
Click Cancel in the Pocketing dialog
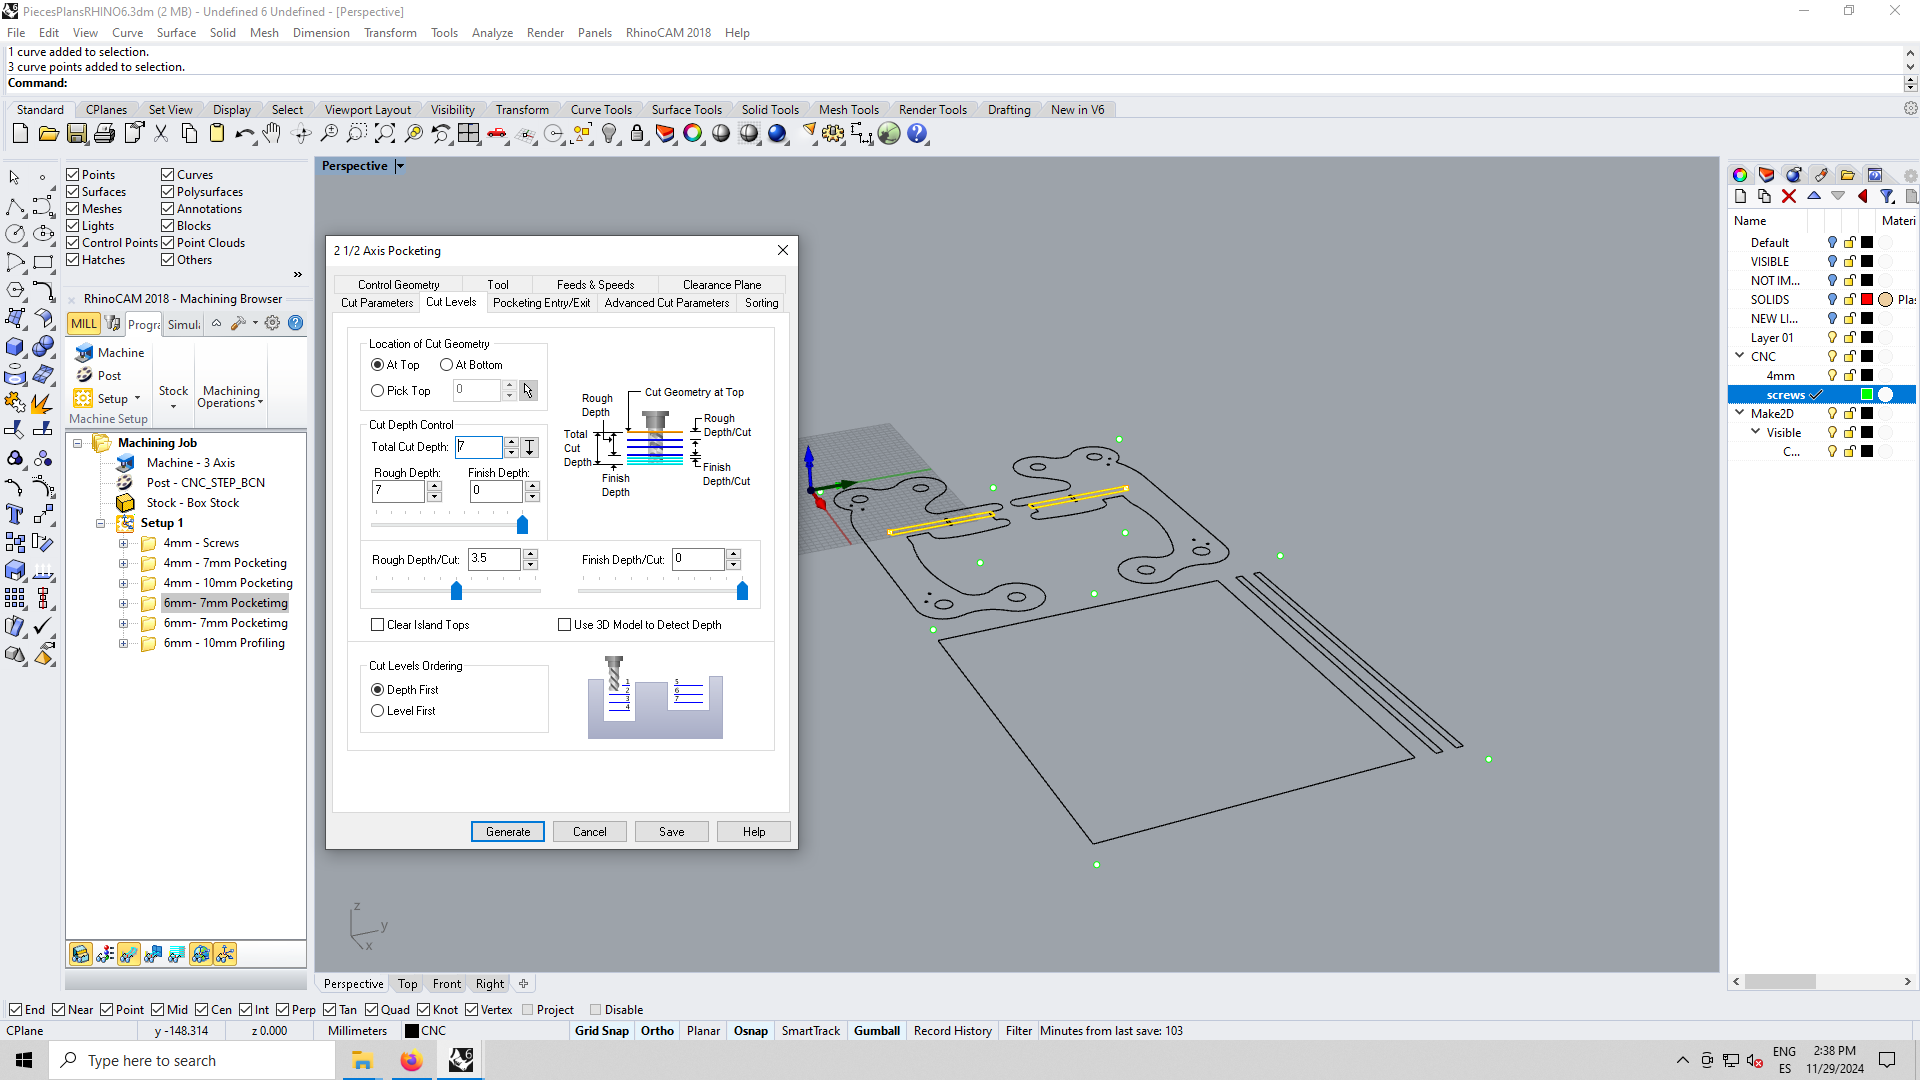pos(590,832)
